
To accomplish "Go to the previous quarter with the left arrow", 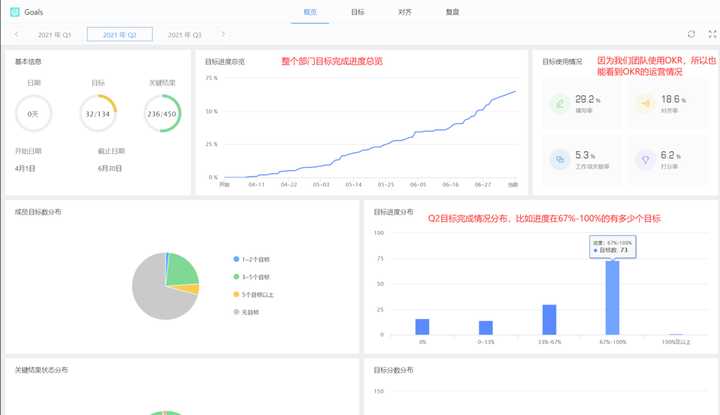I will coord(17,34).
